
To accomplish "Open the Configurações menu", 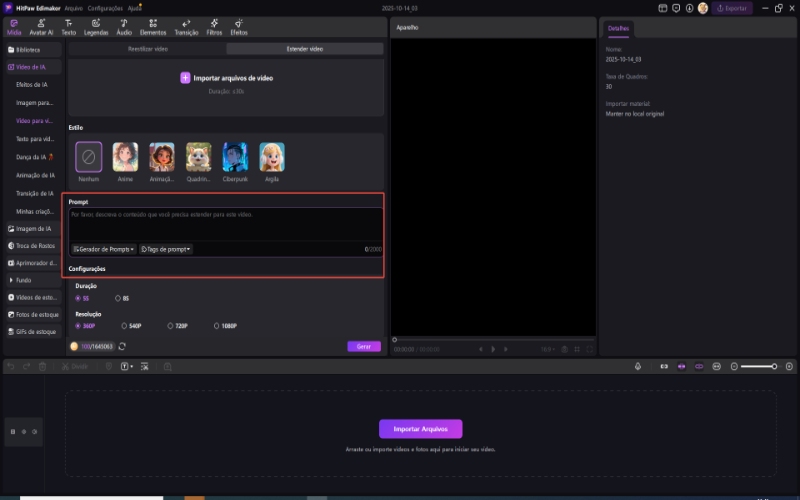I will tap(105, 8).
